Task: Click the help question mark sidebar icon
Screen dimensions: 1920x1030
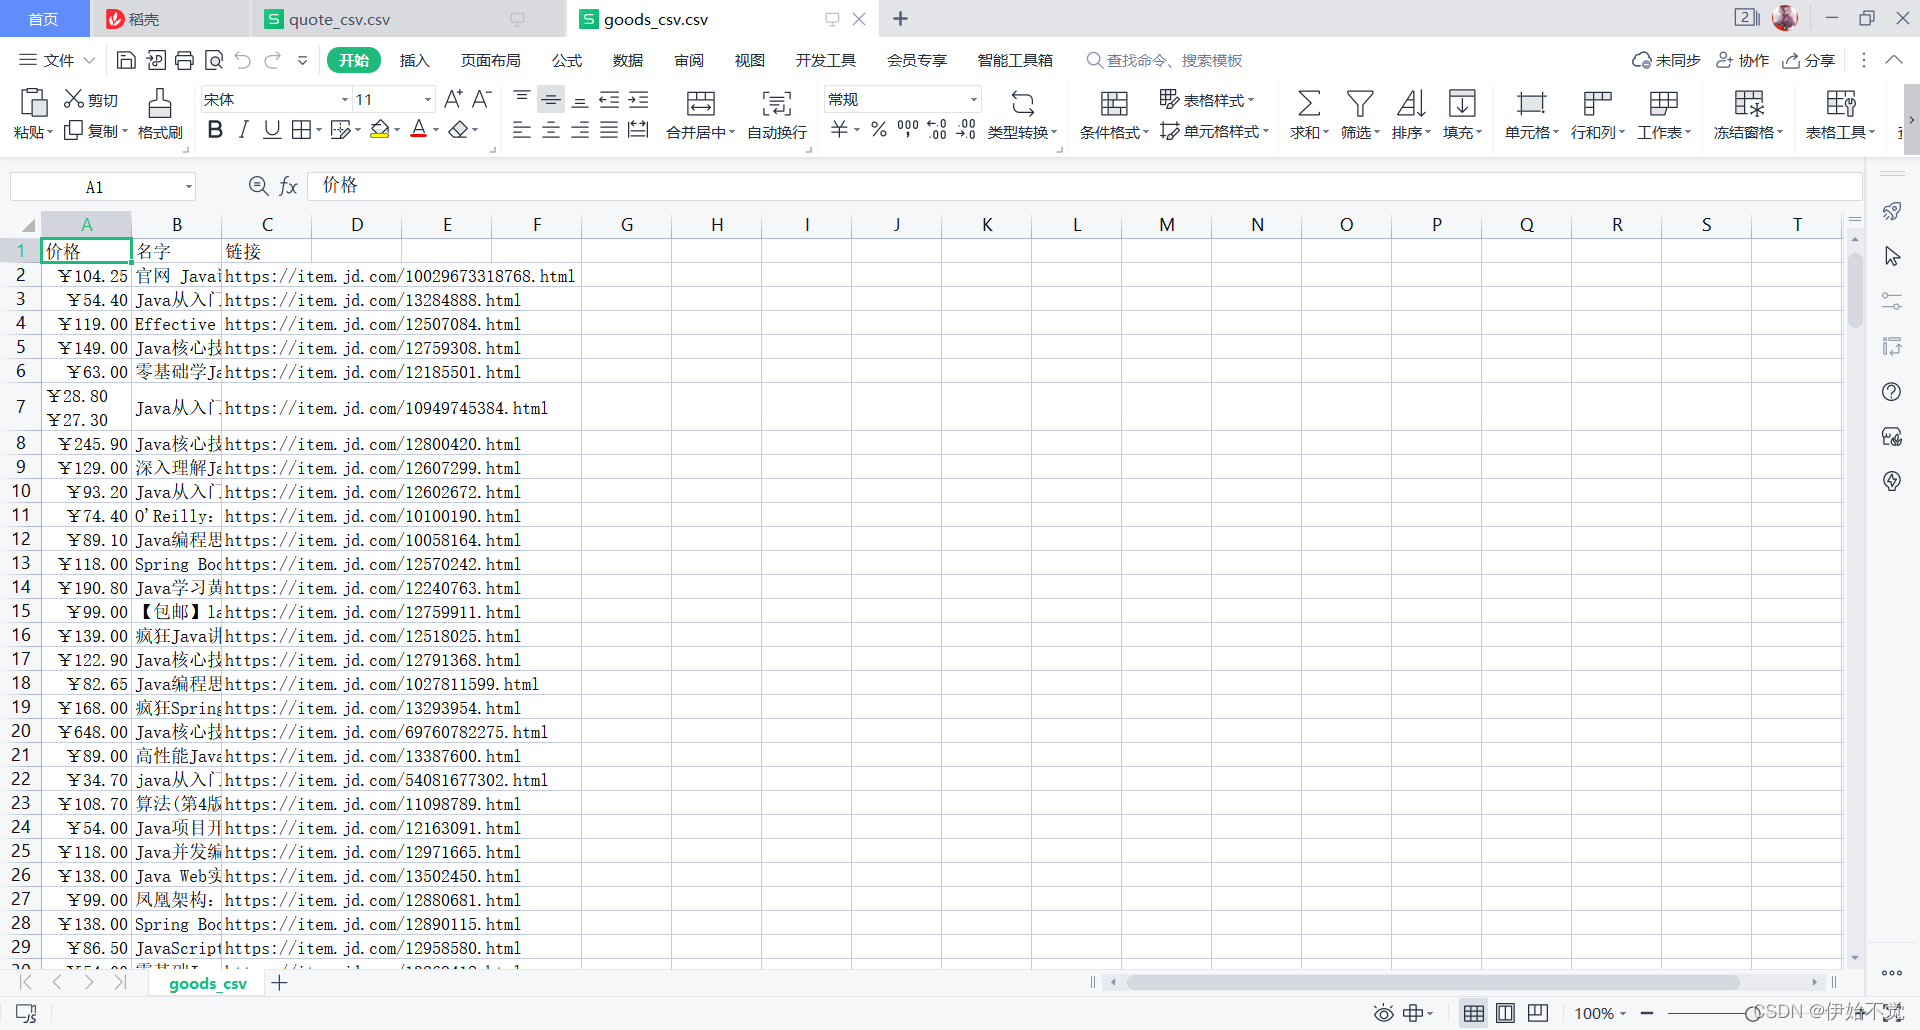Action: [x=1891, y=392]
